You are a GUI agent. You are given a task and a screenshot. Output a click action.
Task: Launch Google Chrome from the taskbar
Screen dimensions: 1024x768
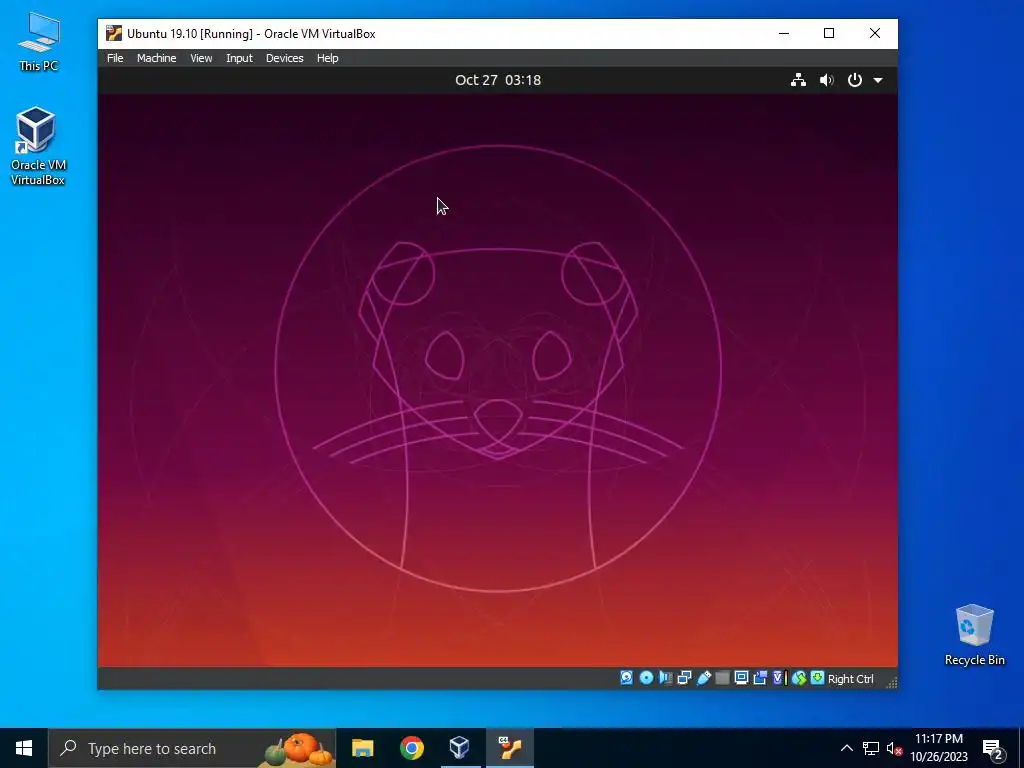(411, 748)
